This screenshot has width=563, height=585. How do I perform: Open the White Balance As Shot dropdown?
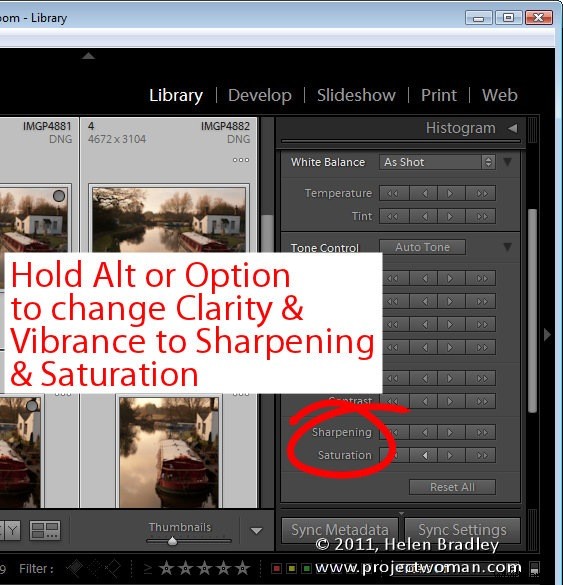coord(437,162)
